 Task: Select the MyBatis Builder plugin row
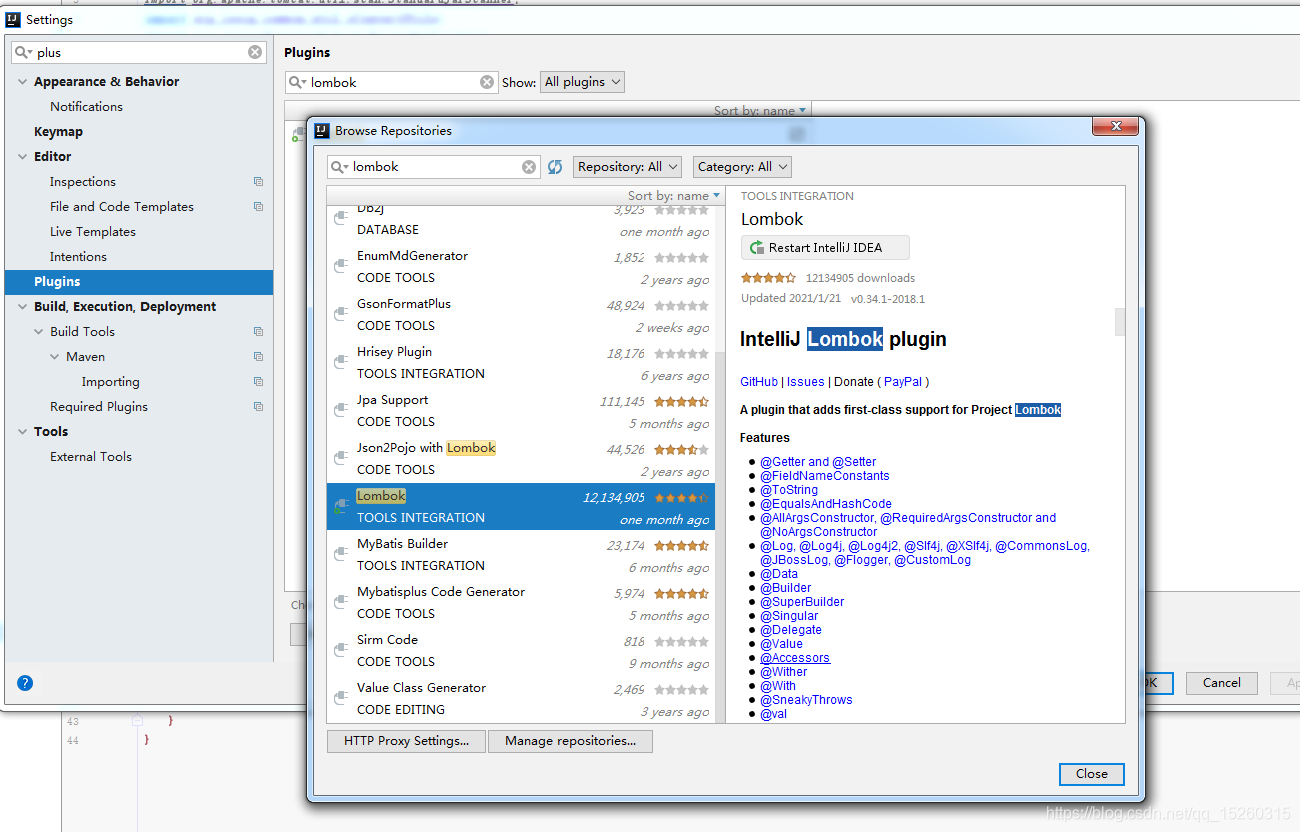pyautogui.click(x=521, y=555)
